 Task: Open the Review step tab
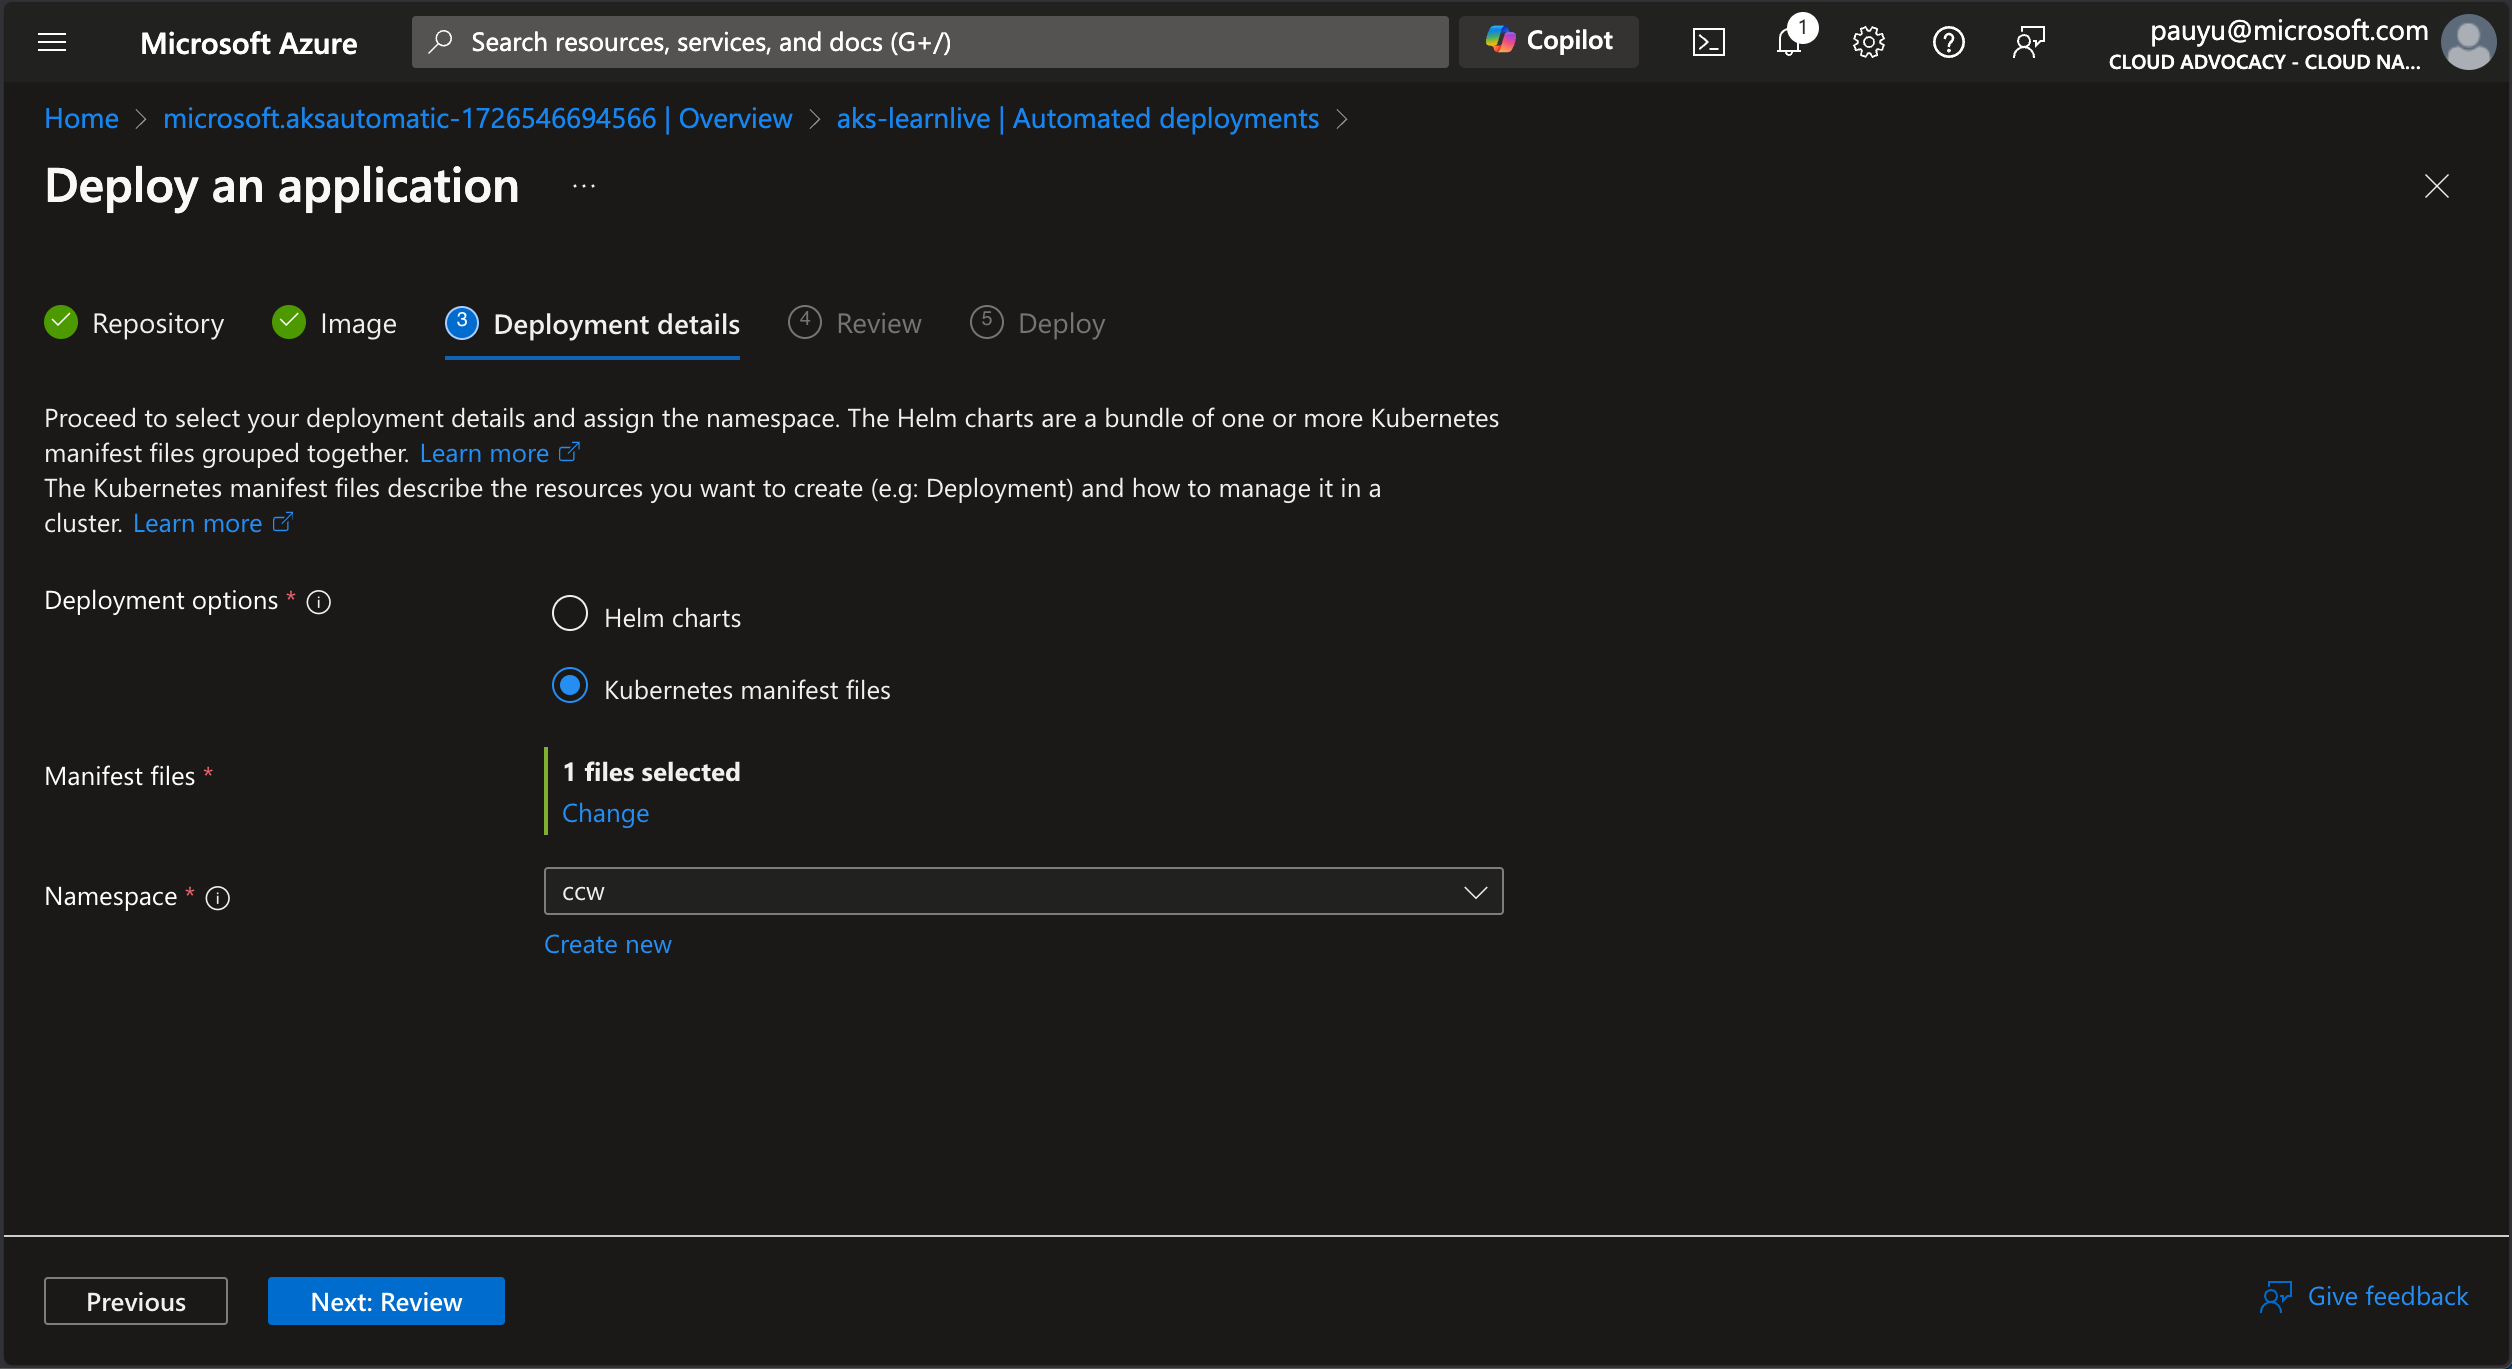[x=854, y=323]
